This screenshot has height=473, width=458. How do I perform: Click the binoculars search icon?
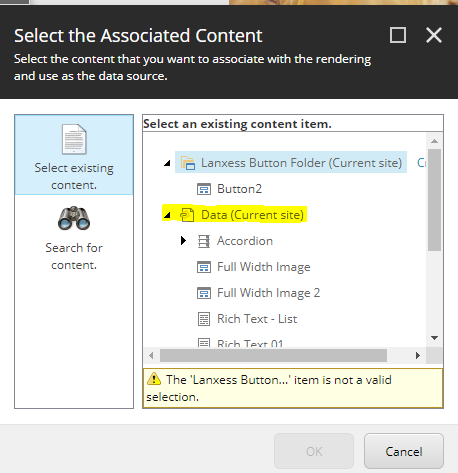click(x=74, y=218)
